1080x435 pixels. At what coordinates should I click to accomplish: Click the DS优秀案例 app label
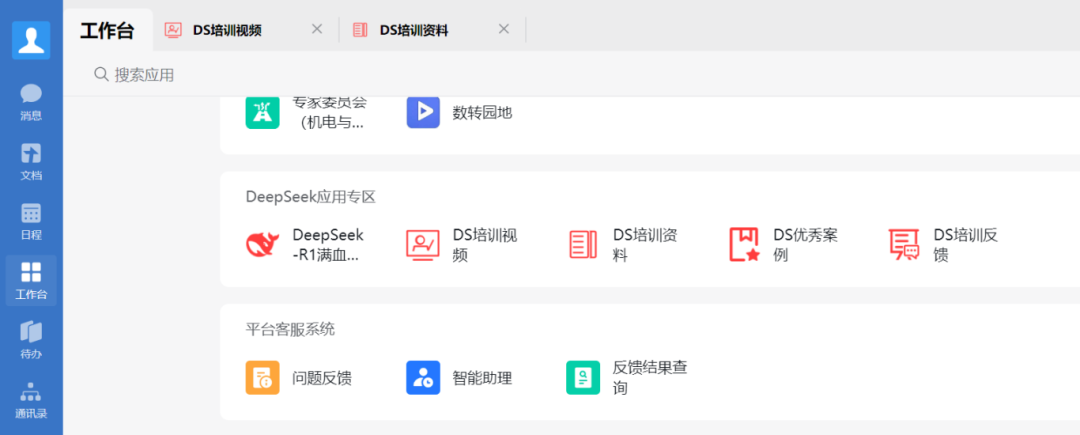pyautogui.click(x=806, y=246)
